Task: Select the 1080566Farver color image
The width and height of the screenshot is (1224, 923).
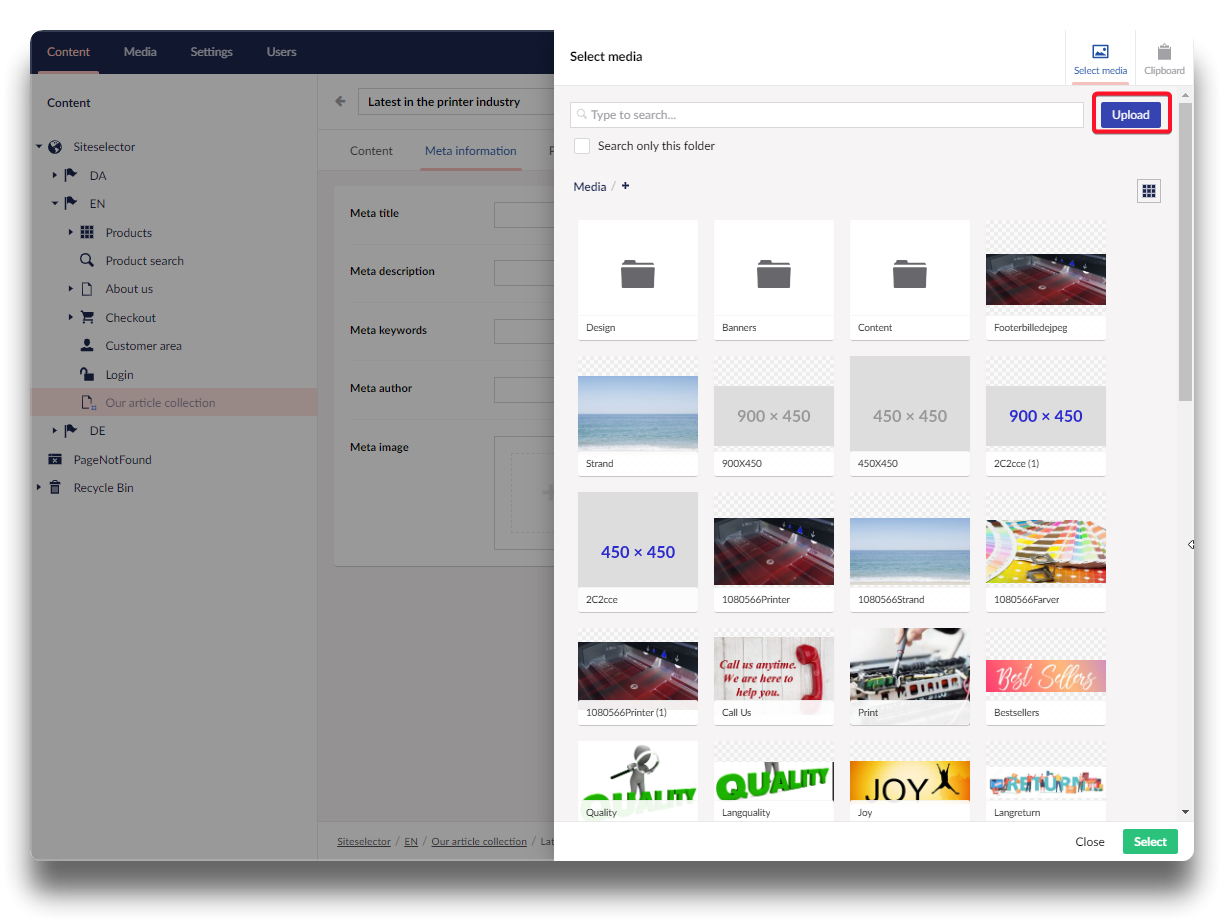Action: (x=1046, y=551)
